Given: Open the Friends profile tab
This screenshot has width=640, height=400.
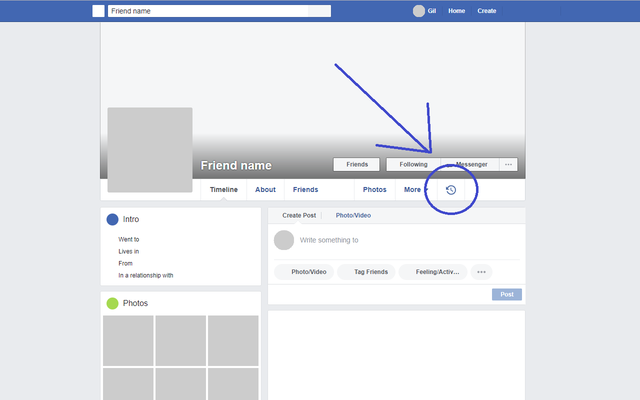Looking at the screenshot, I should [x=305, y=190].
